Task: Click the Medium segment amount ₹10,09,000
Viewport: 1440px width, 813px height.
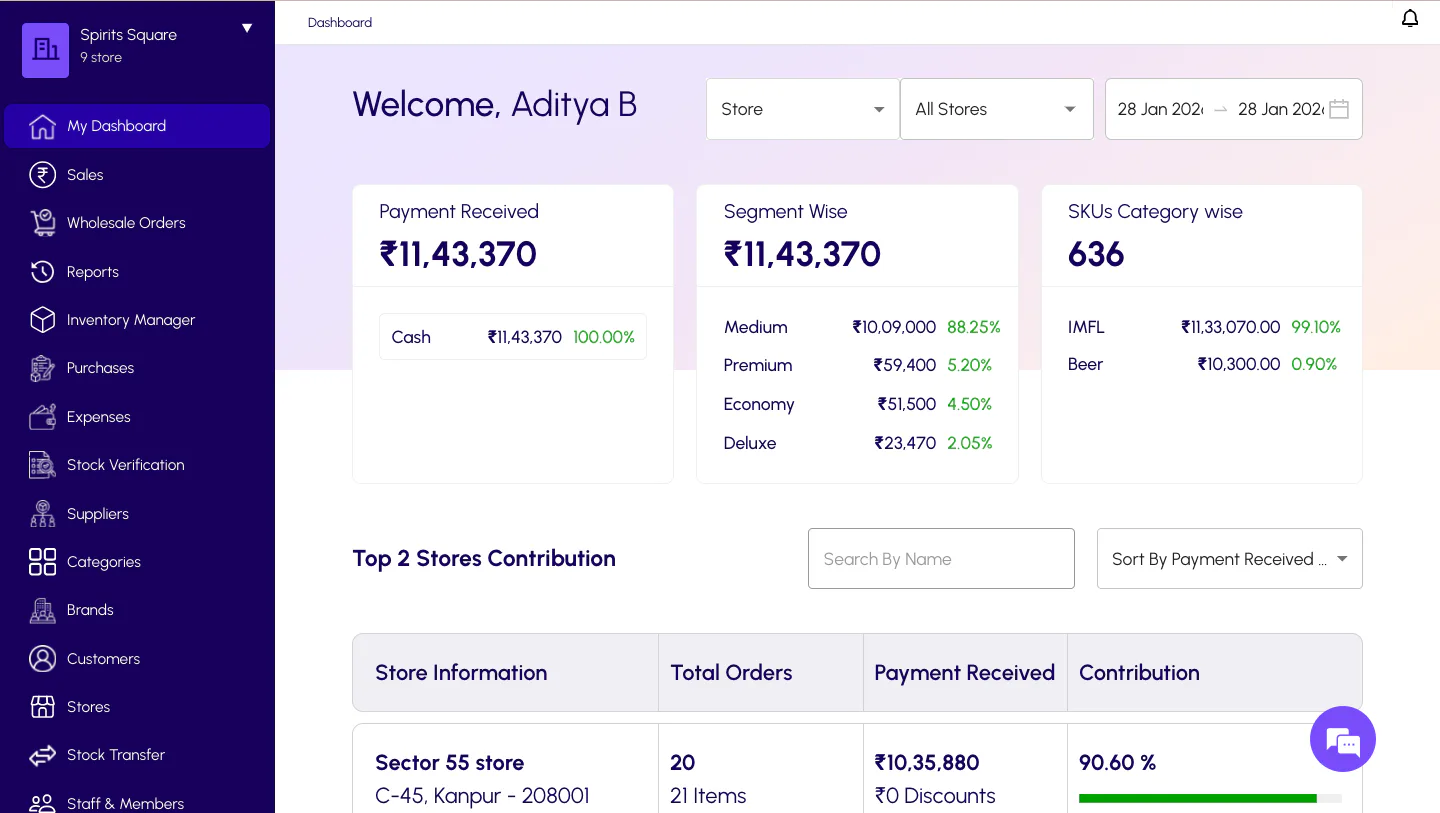Action: [894, 327]
